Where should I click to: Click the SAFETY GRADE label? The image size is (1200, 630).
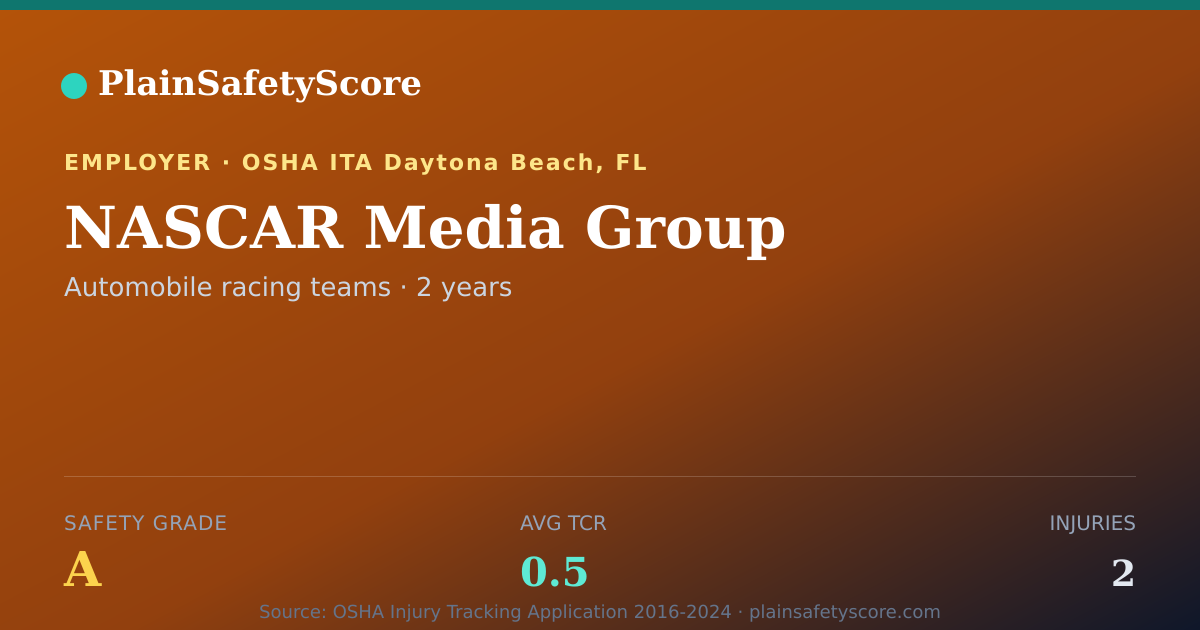(146, 523)
